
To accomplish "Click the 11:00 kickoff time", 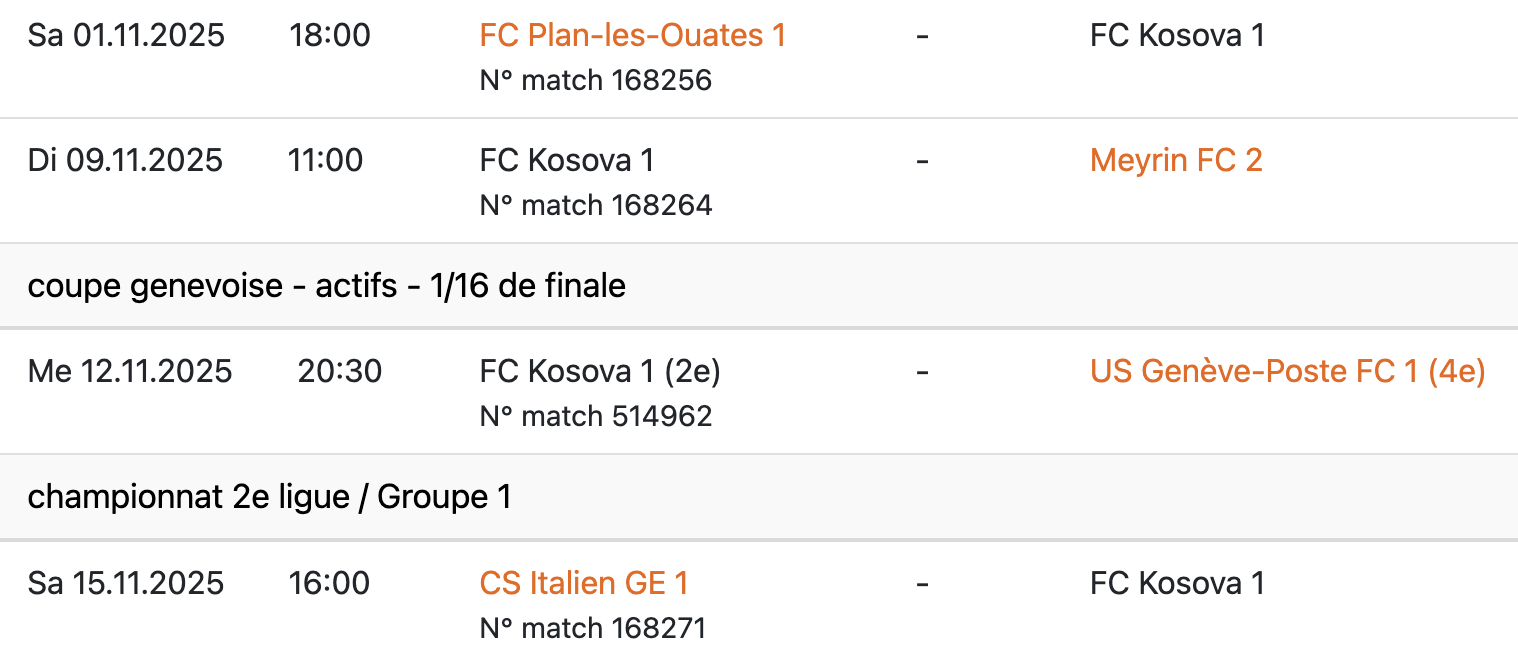I will pos(326,160).
